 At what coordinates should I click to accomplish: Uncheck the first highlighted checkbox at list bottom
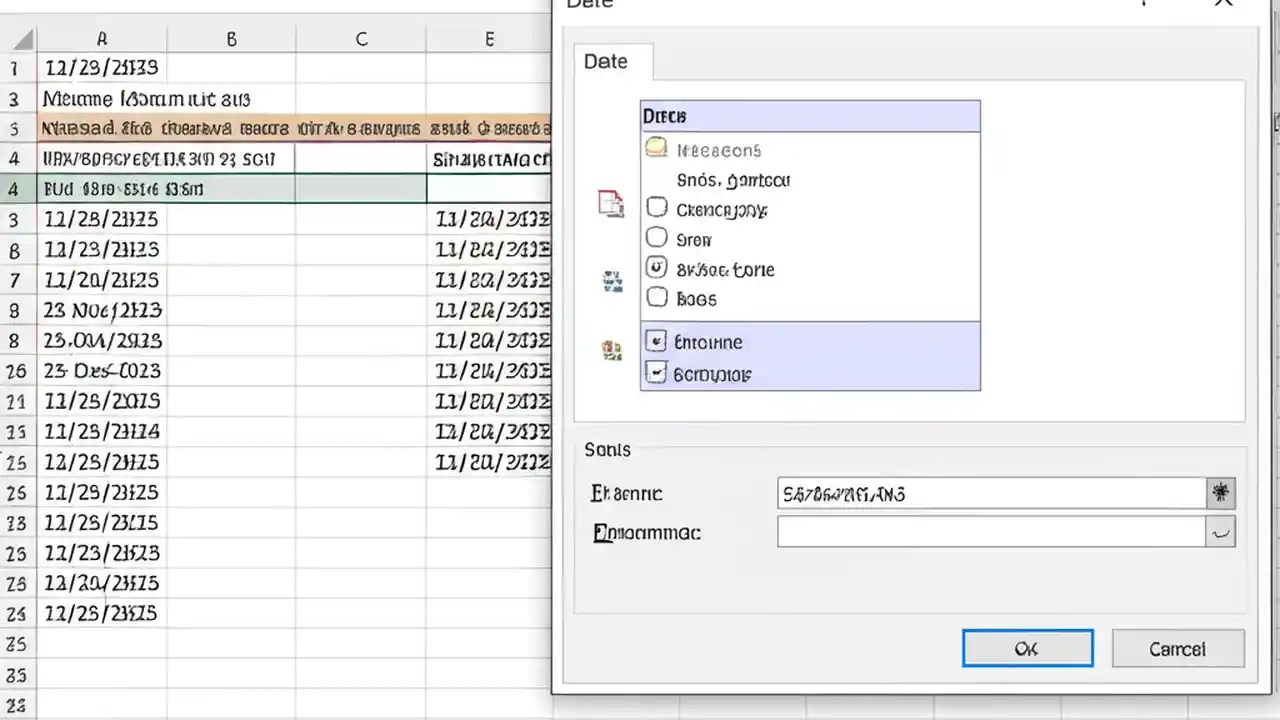(x=656, y=342)
